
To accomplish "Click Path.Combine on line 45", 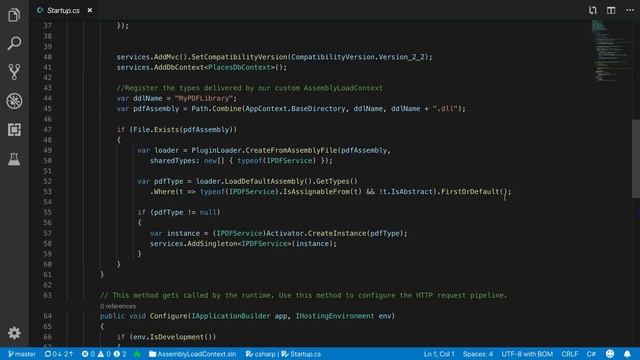I will tap(216, 109).
